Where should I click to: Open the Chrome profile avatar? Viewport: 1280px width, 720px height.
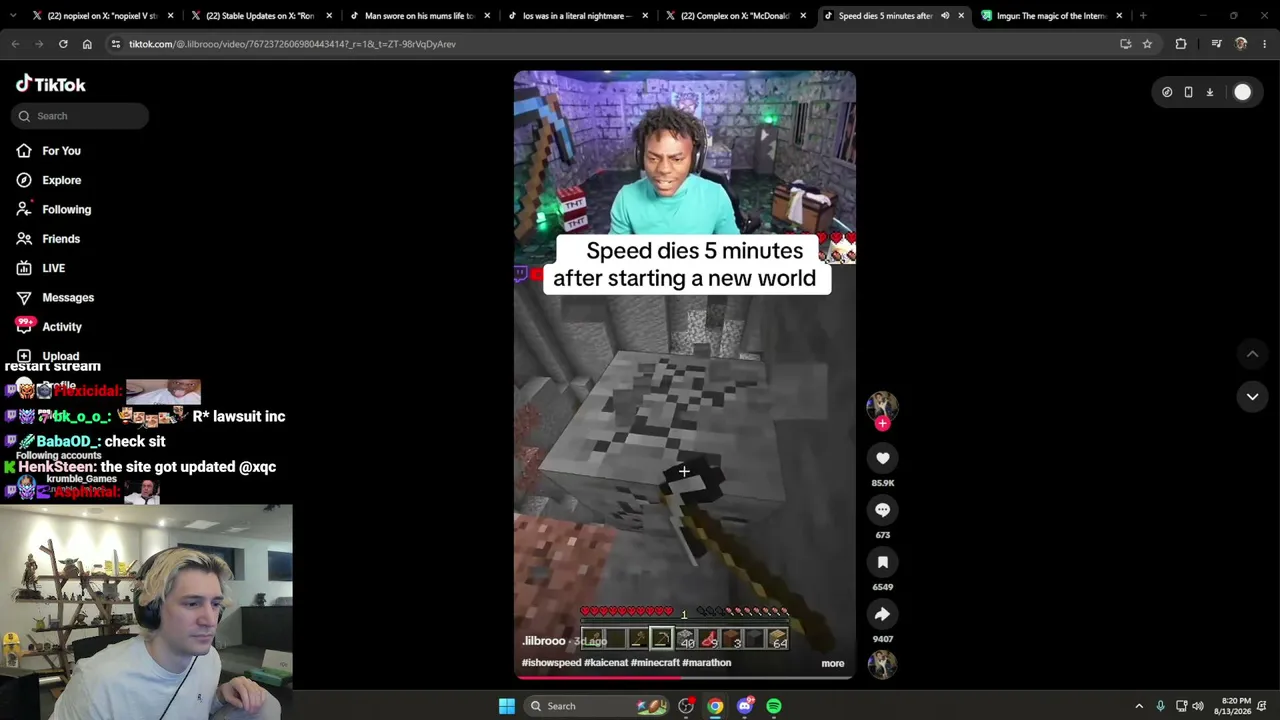tap(1241, 44)
